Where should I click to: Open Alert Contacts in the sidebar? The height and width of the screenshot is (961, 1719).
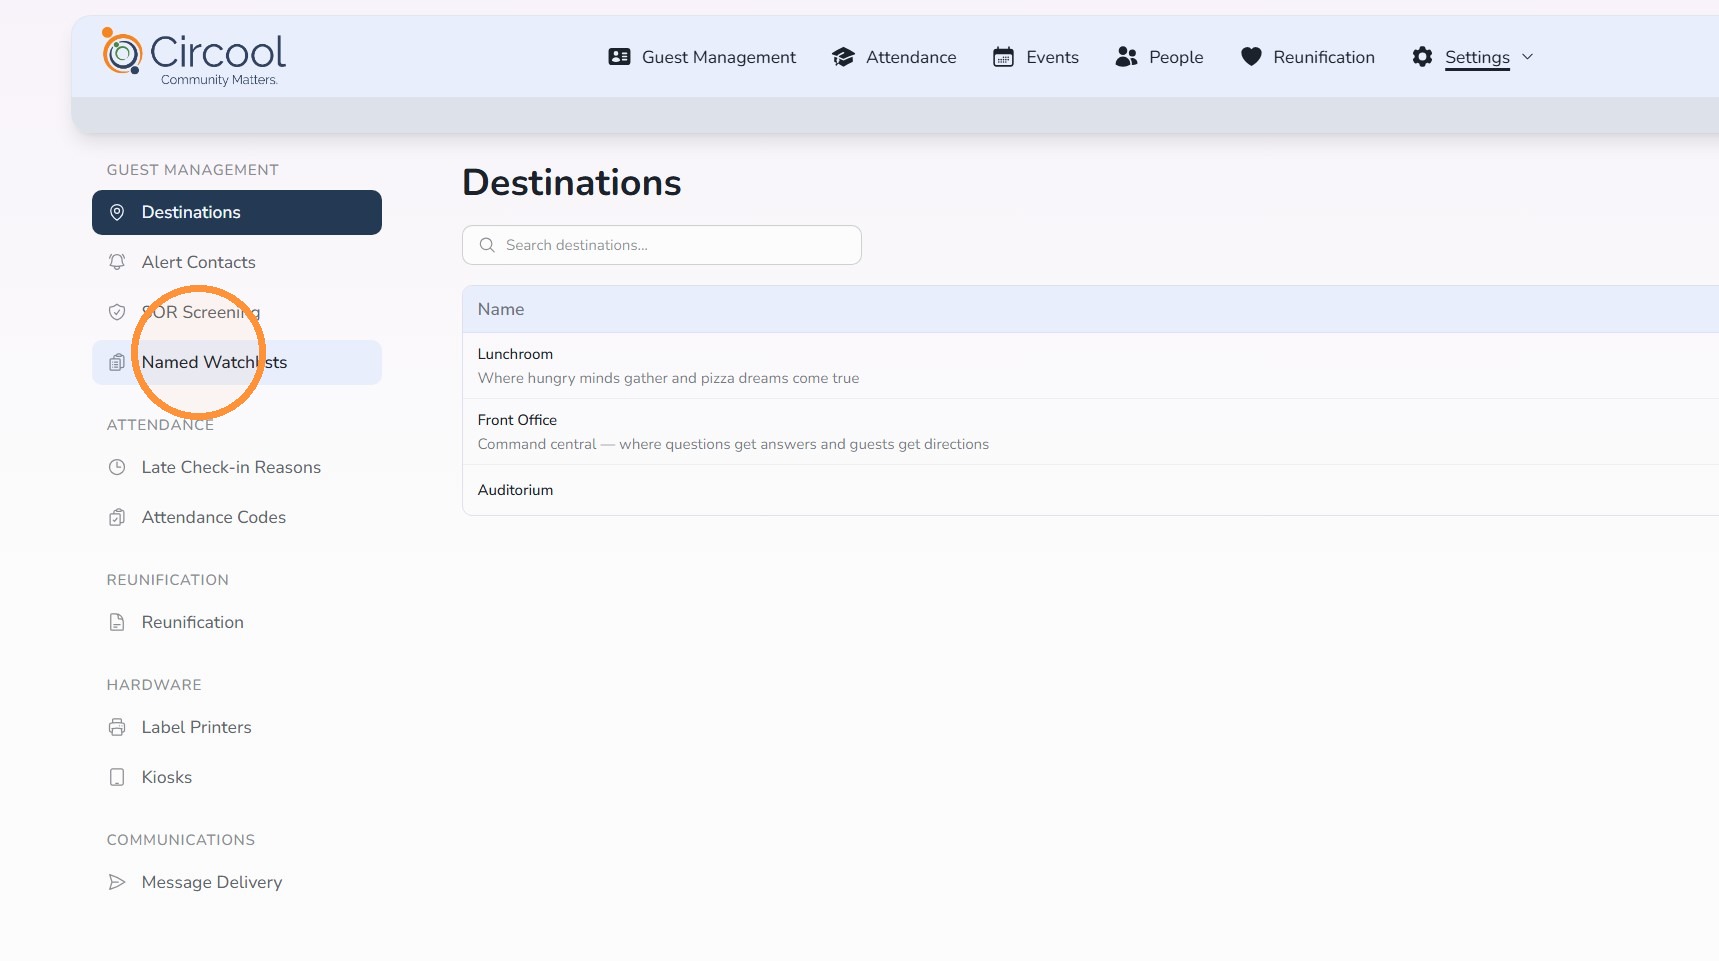(x=237, y=262)
